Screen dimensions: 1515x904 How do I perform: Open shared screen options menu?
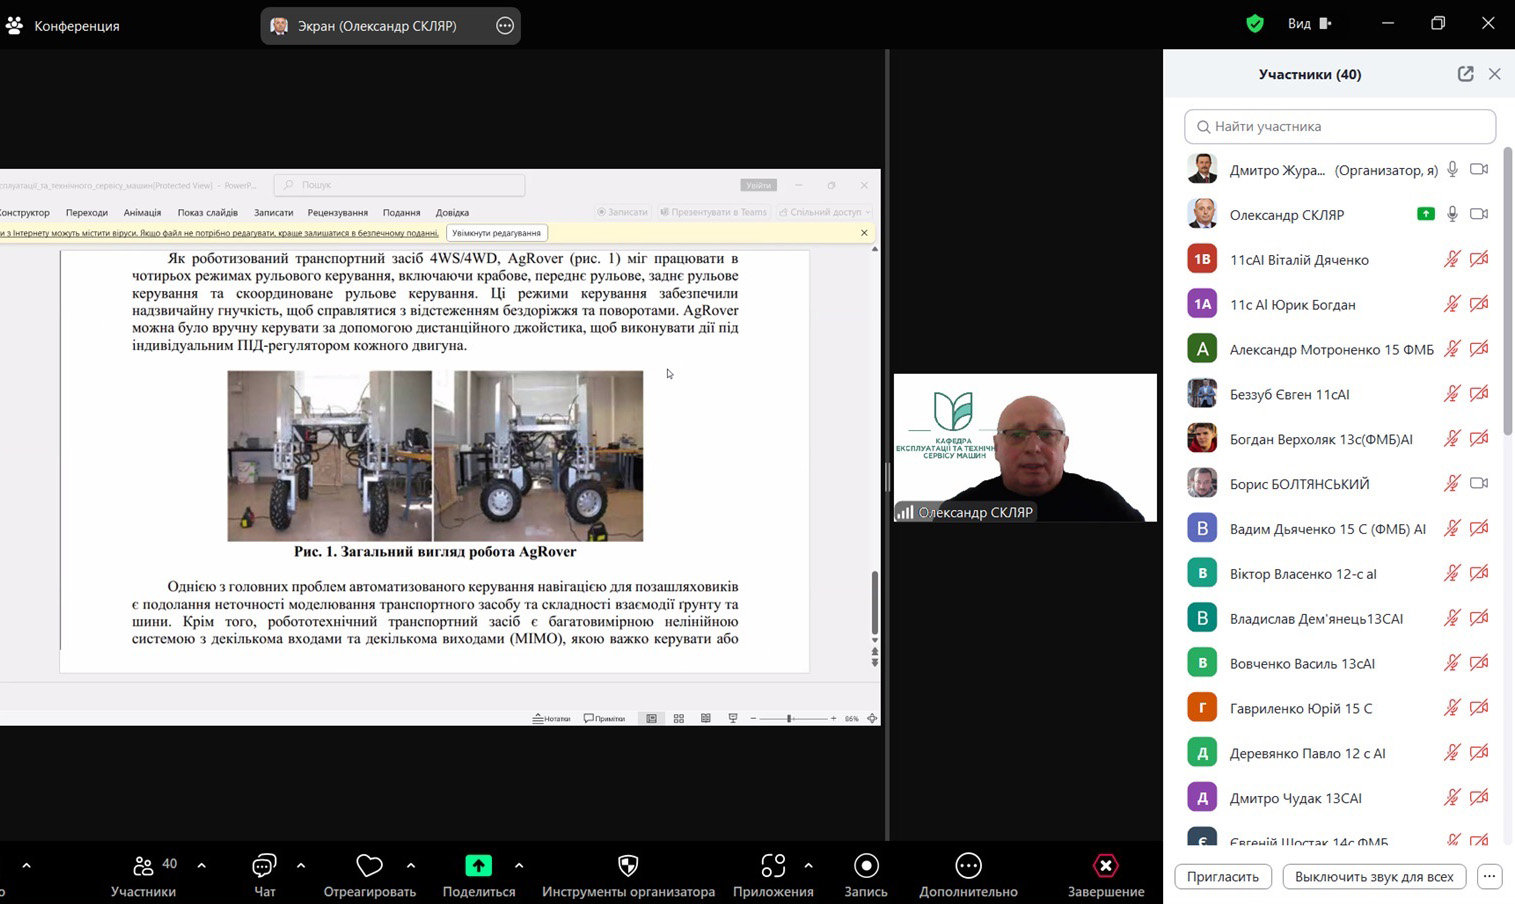[x=505, y=26]
